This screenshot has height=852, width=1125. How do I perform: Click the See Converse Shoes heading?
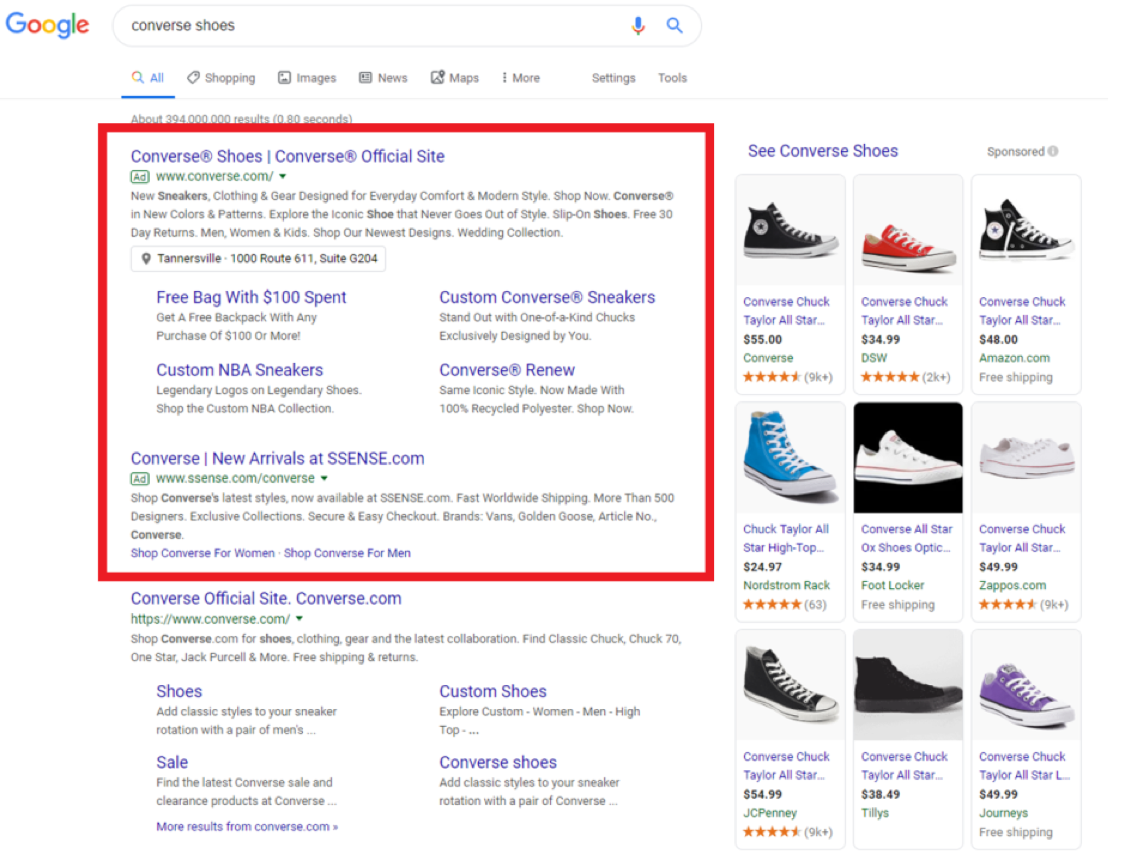[x=823, y=151]
